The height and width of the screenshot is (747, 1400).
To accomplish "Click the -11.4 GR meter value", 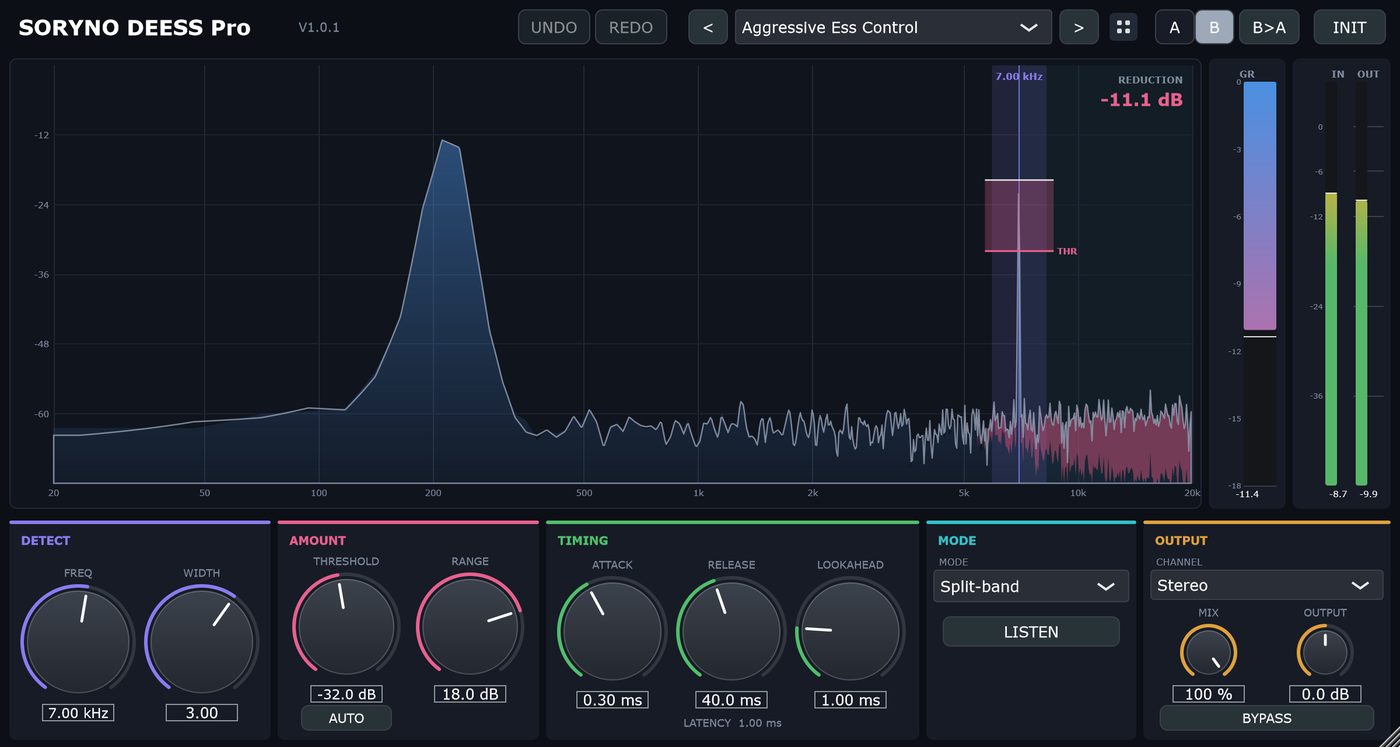I will [1247, 494].
